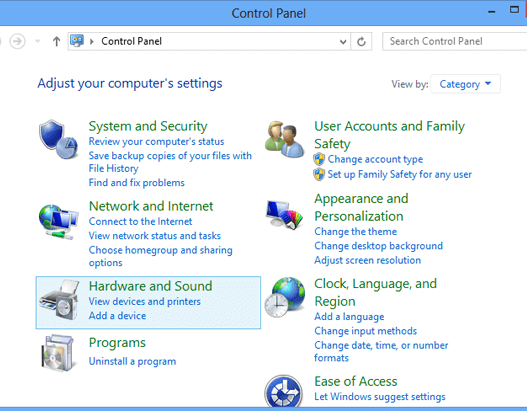Open the System and Security shield icon
The width and height of the screenshot is (527, 411).
58,139
